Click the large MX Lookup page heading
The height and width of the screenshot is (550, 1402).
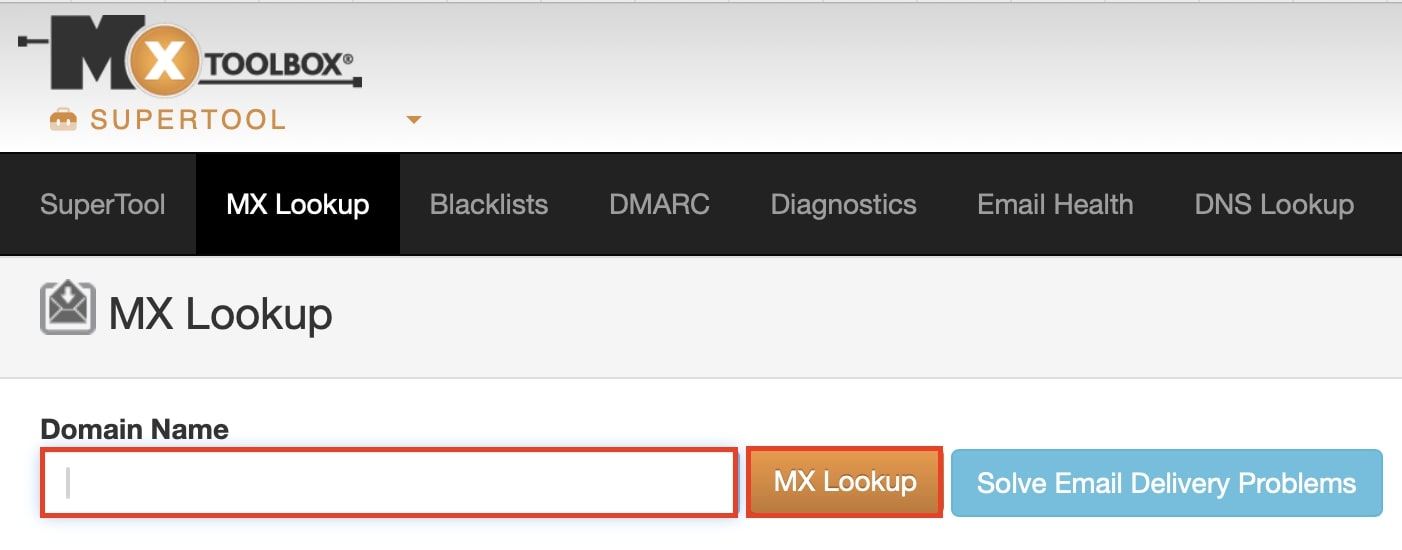pos(220,315)
